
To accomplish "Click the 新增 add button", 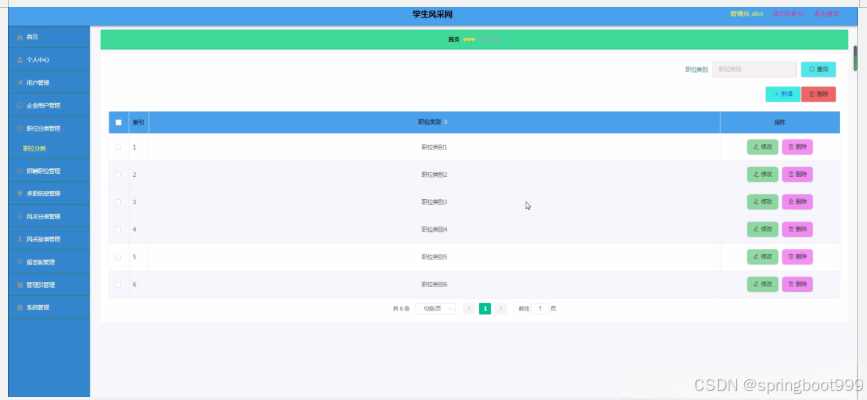I will click(x=783, y=95).
